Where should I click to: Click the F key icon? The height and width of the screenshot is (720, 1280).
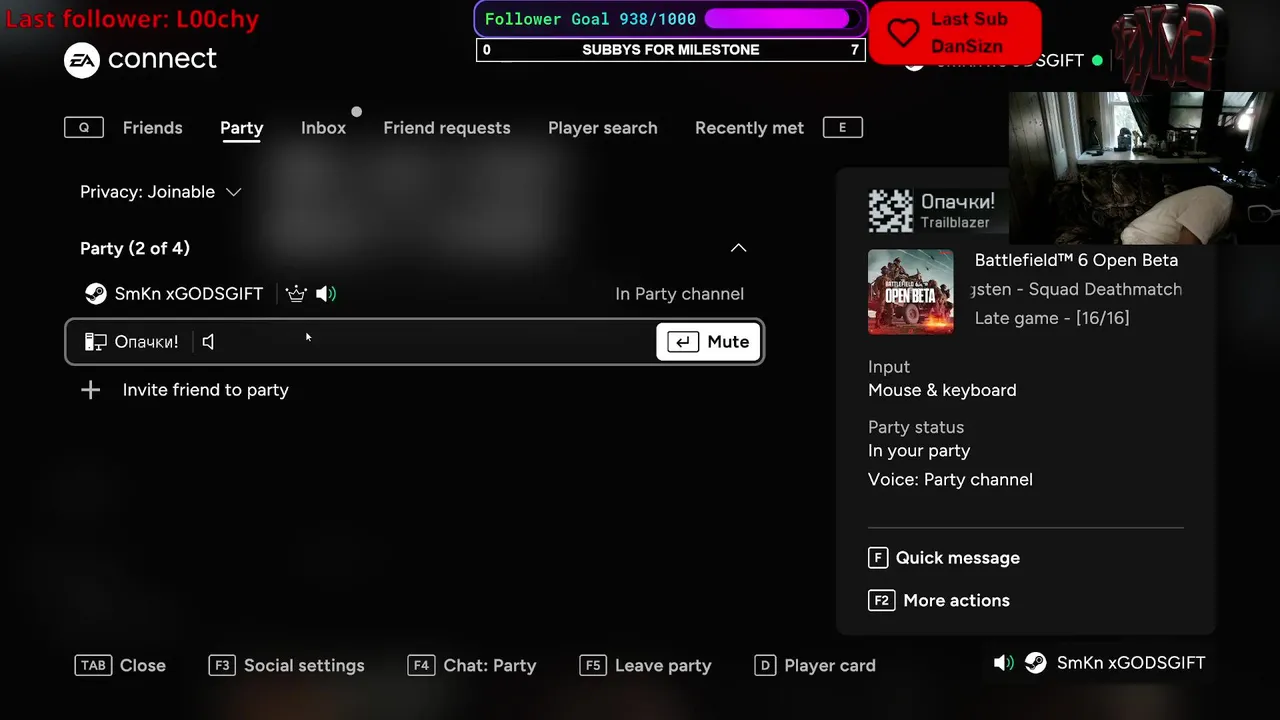tap(878, 558)
